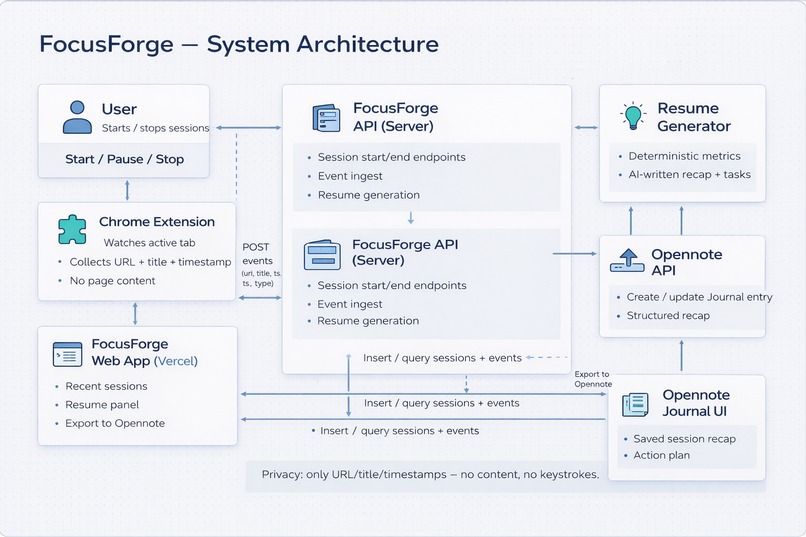
Task: Select the "Structured recap" bullet
Action: tap(668, 316)
